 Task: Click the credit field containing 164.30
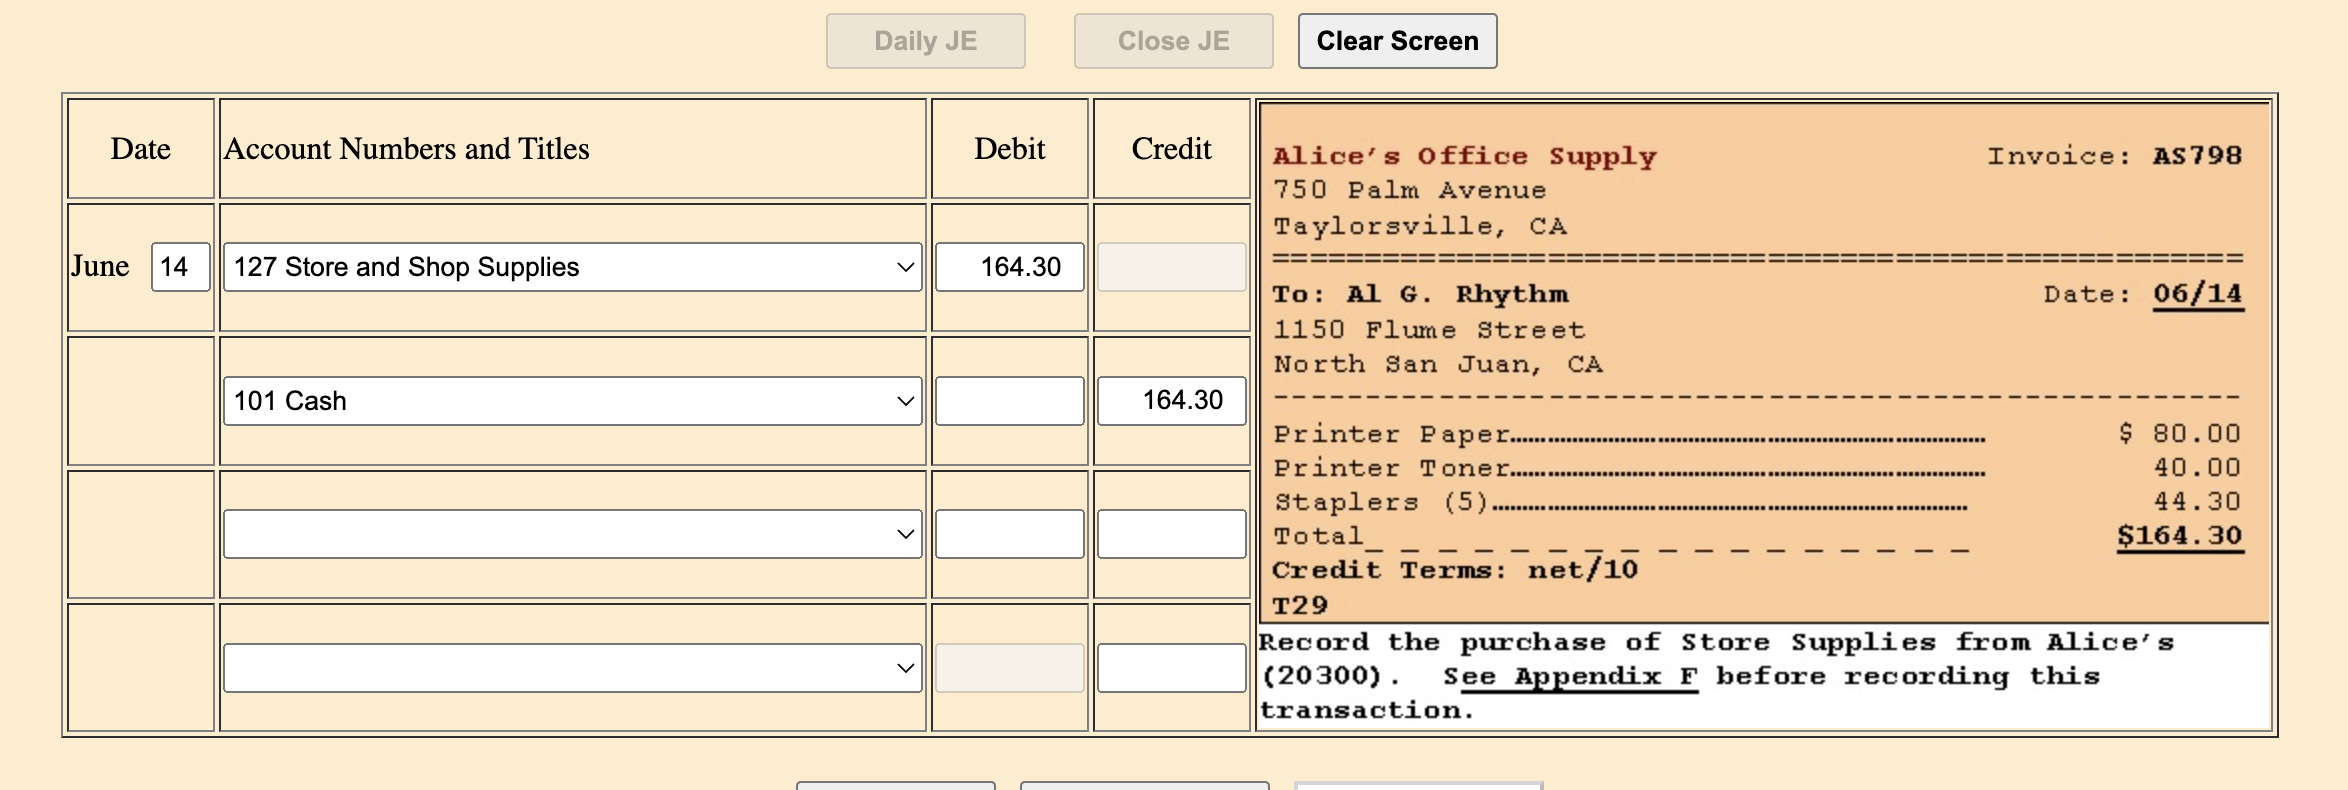(1171, 401)
